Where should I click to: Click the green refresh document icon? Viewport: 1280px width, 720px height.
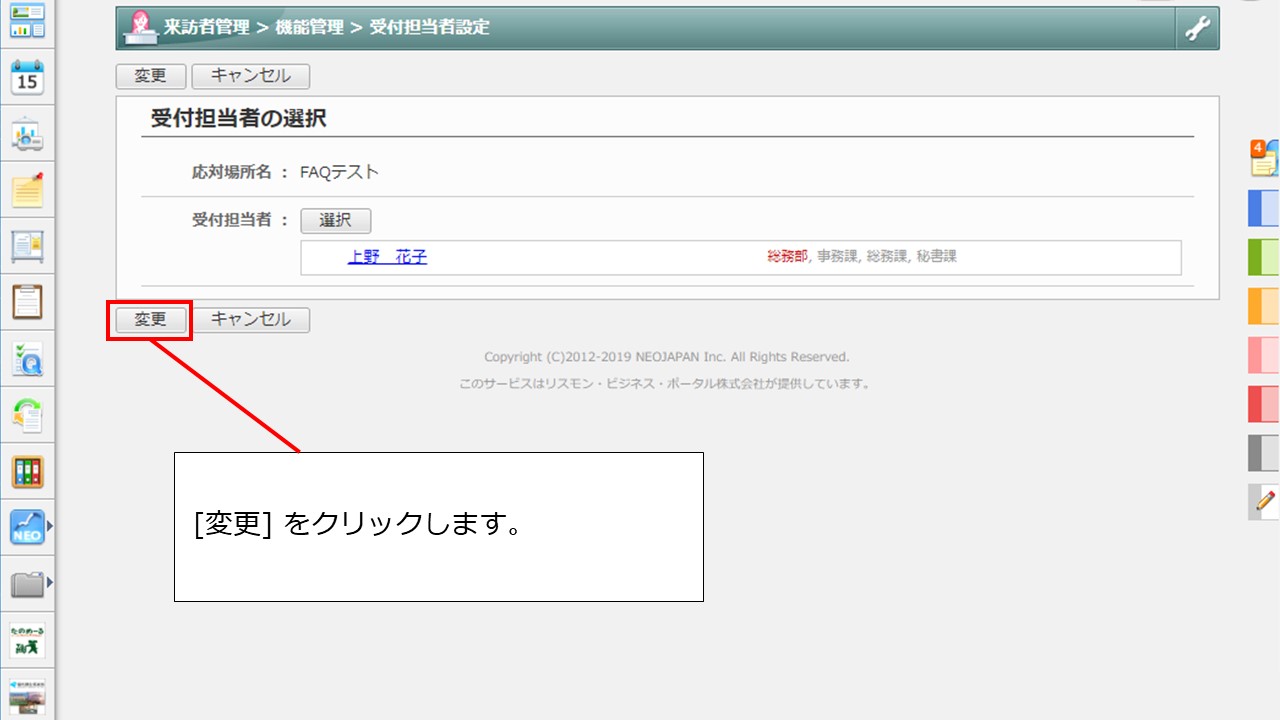coord(27,414)
